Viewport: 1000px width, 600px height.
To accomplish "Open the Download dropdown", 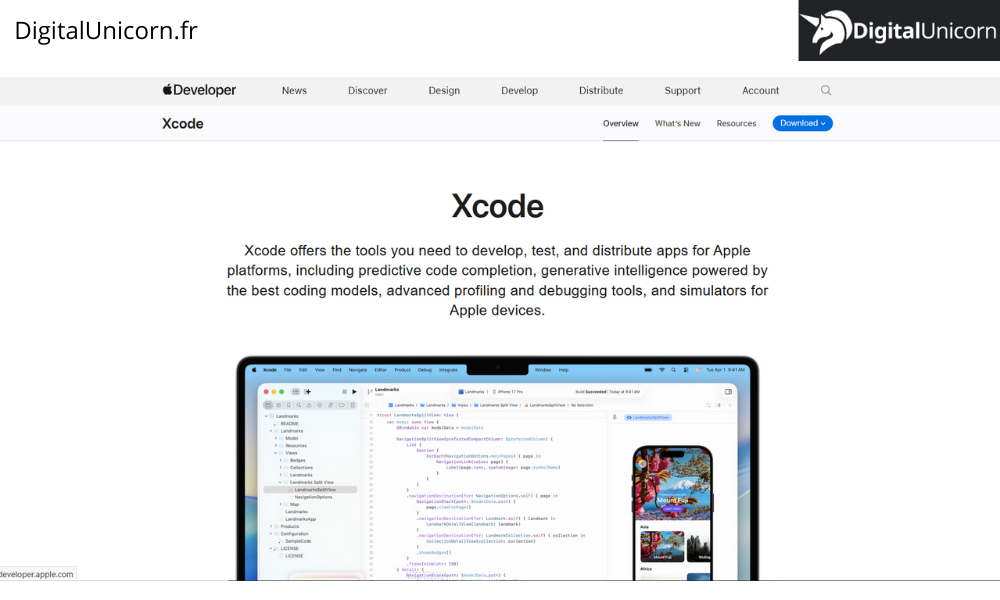I will coord(802,123).
